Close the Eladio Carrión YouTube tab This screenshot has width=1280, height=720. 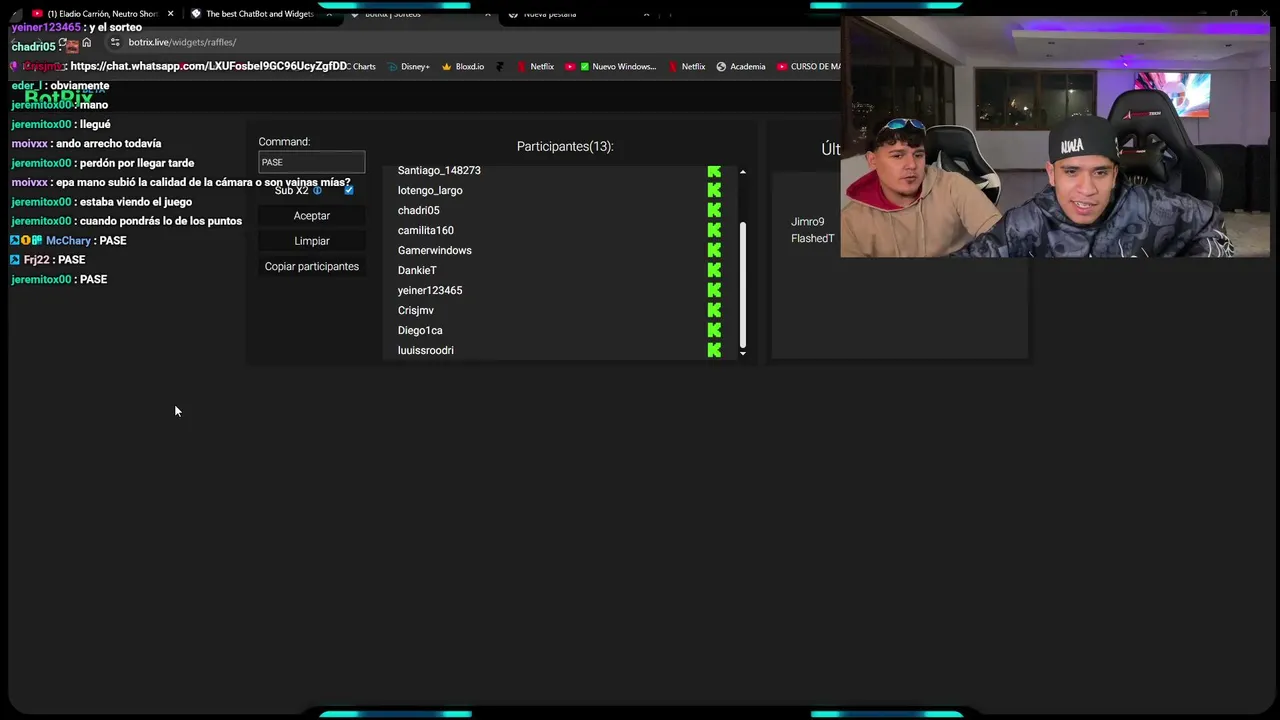[170, 14]
